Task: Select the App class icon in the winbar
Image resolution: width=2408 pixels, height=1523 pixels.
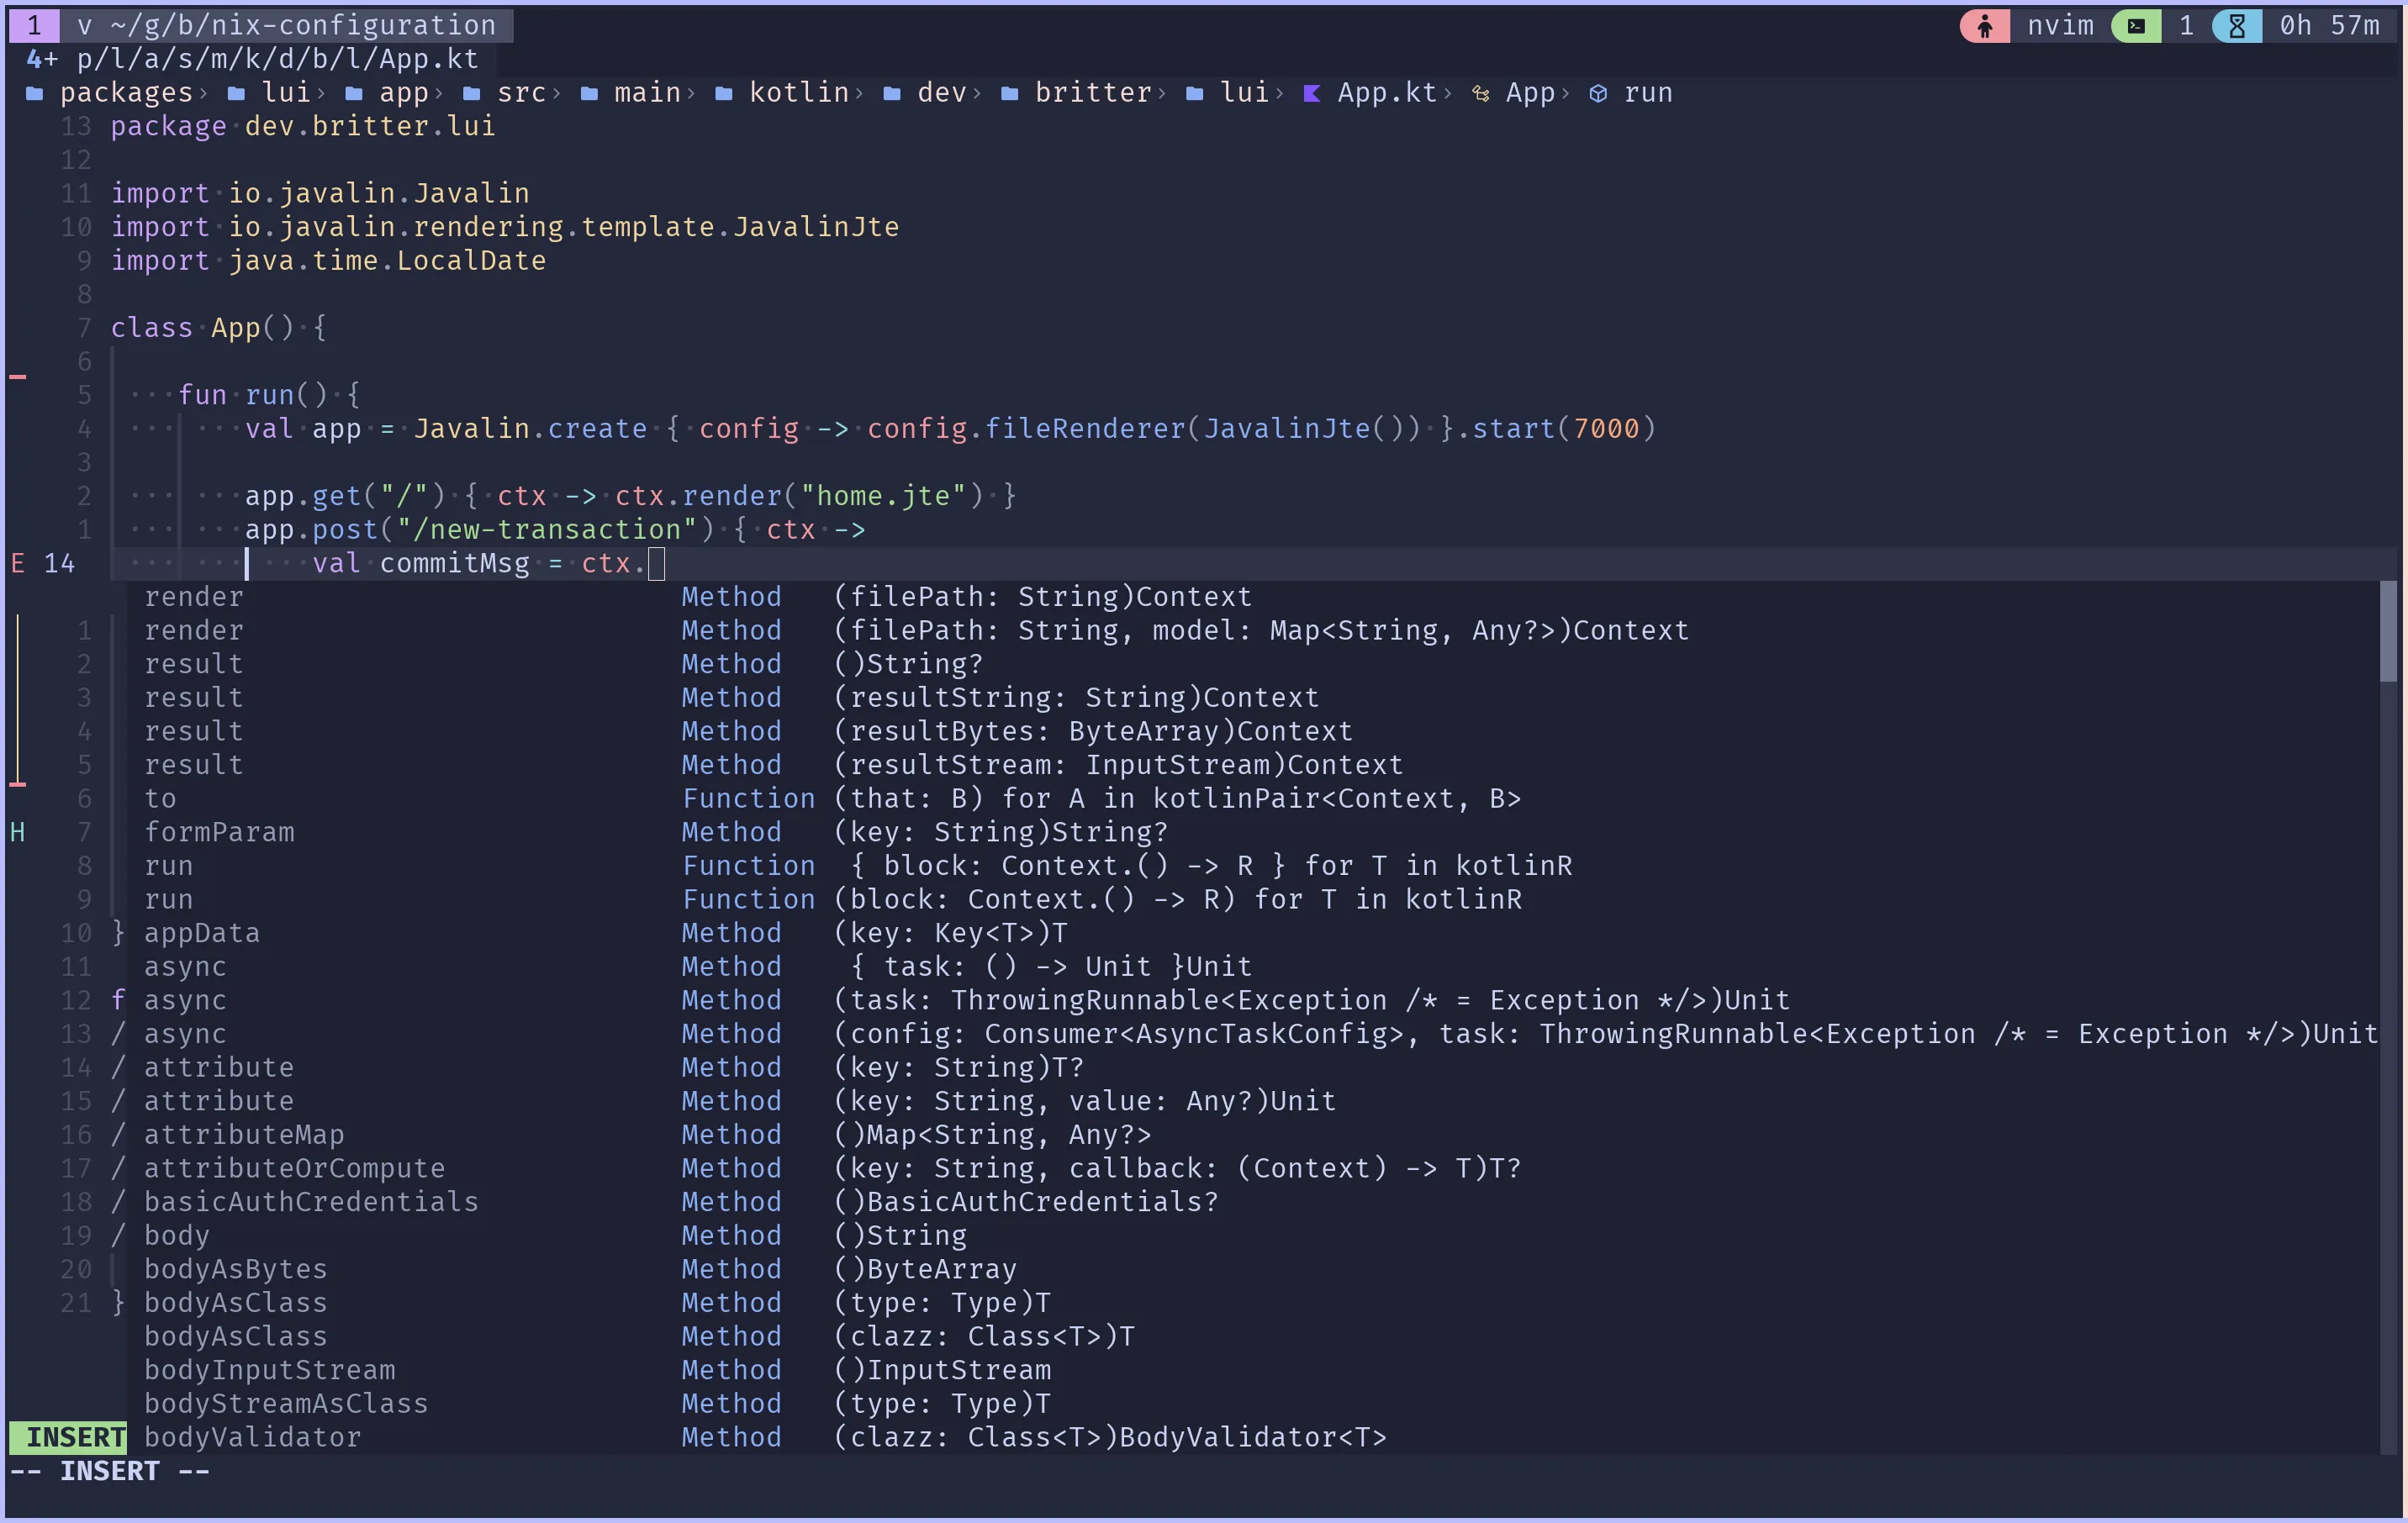Action: coord(1482,92)
